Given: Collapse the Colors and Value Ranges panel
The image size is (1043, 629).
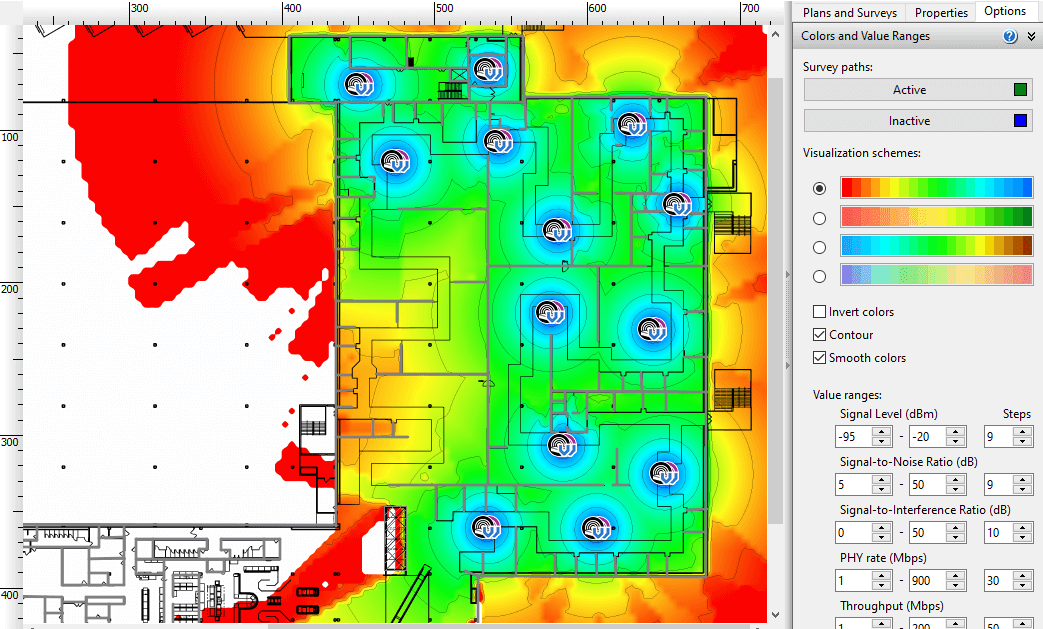Looking at the screenshot, I should tap(1031, 36).
